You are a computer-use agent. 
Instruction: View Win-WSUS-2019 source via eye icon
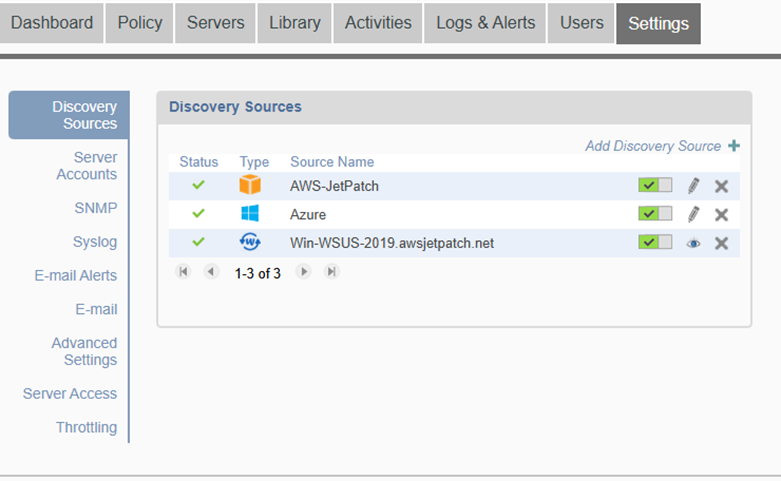click(694, 243)
